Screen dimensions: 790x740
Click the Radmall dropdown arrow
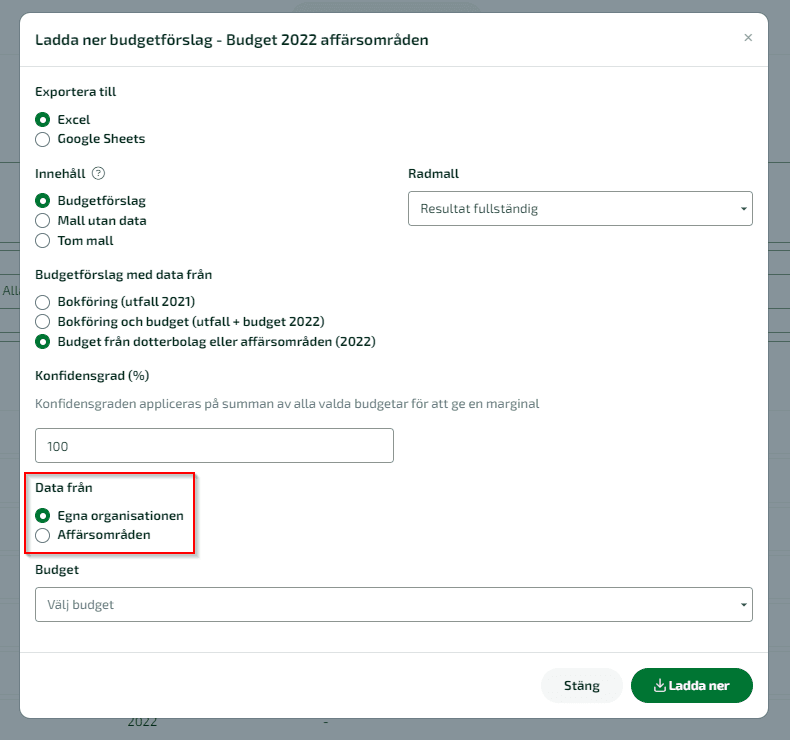743,209
